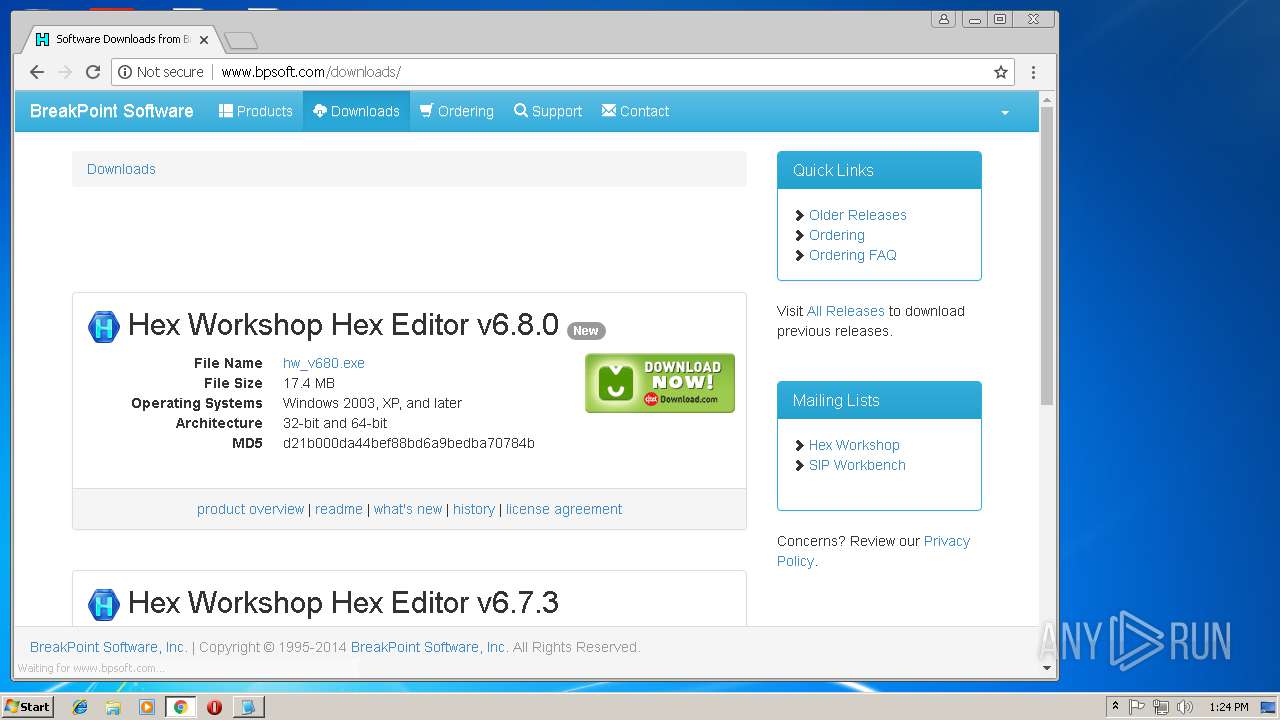Open product overview link
The height and width of the screenshot is (720, 1280).
pyautogui.click(x=250, y=509)
